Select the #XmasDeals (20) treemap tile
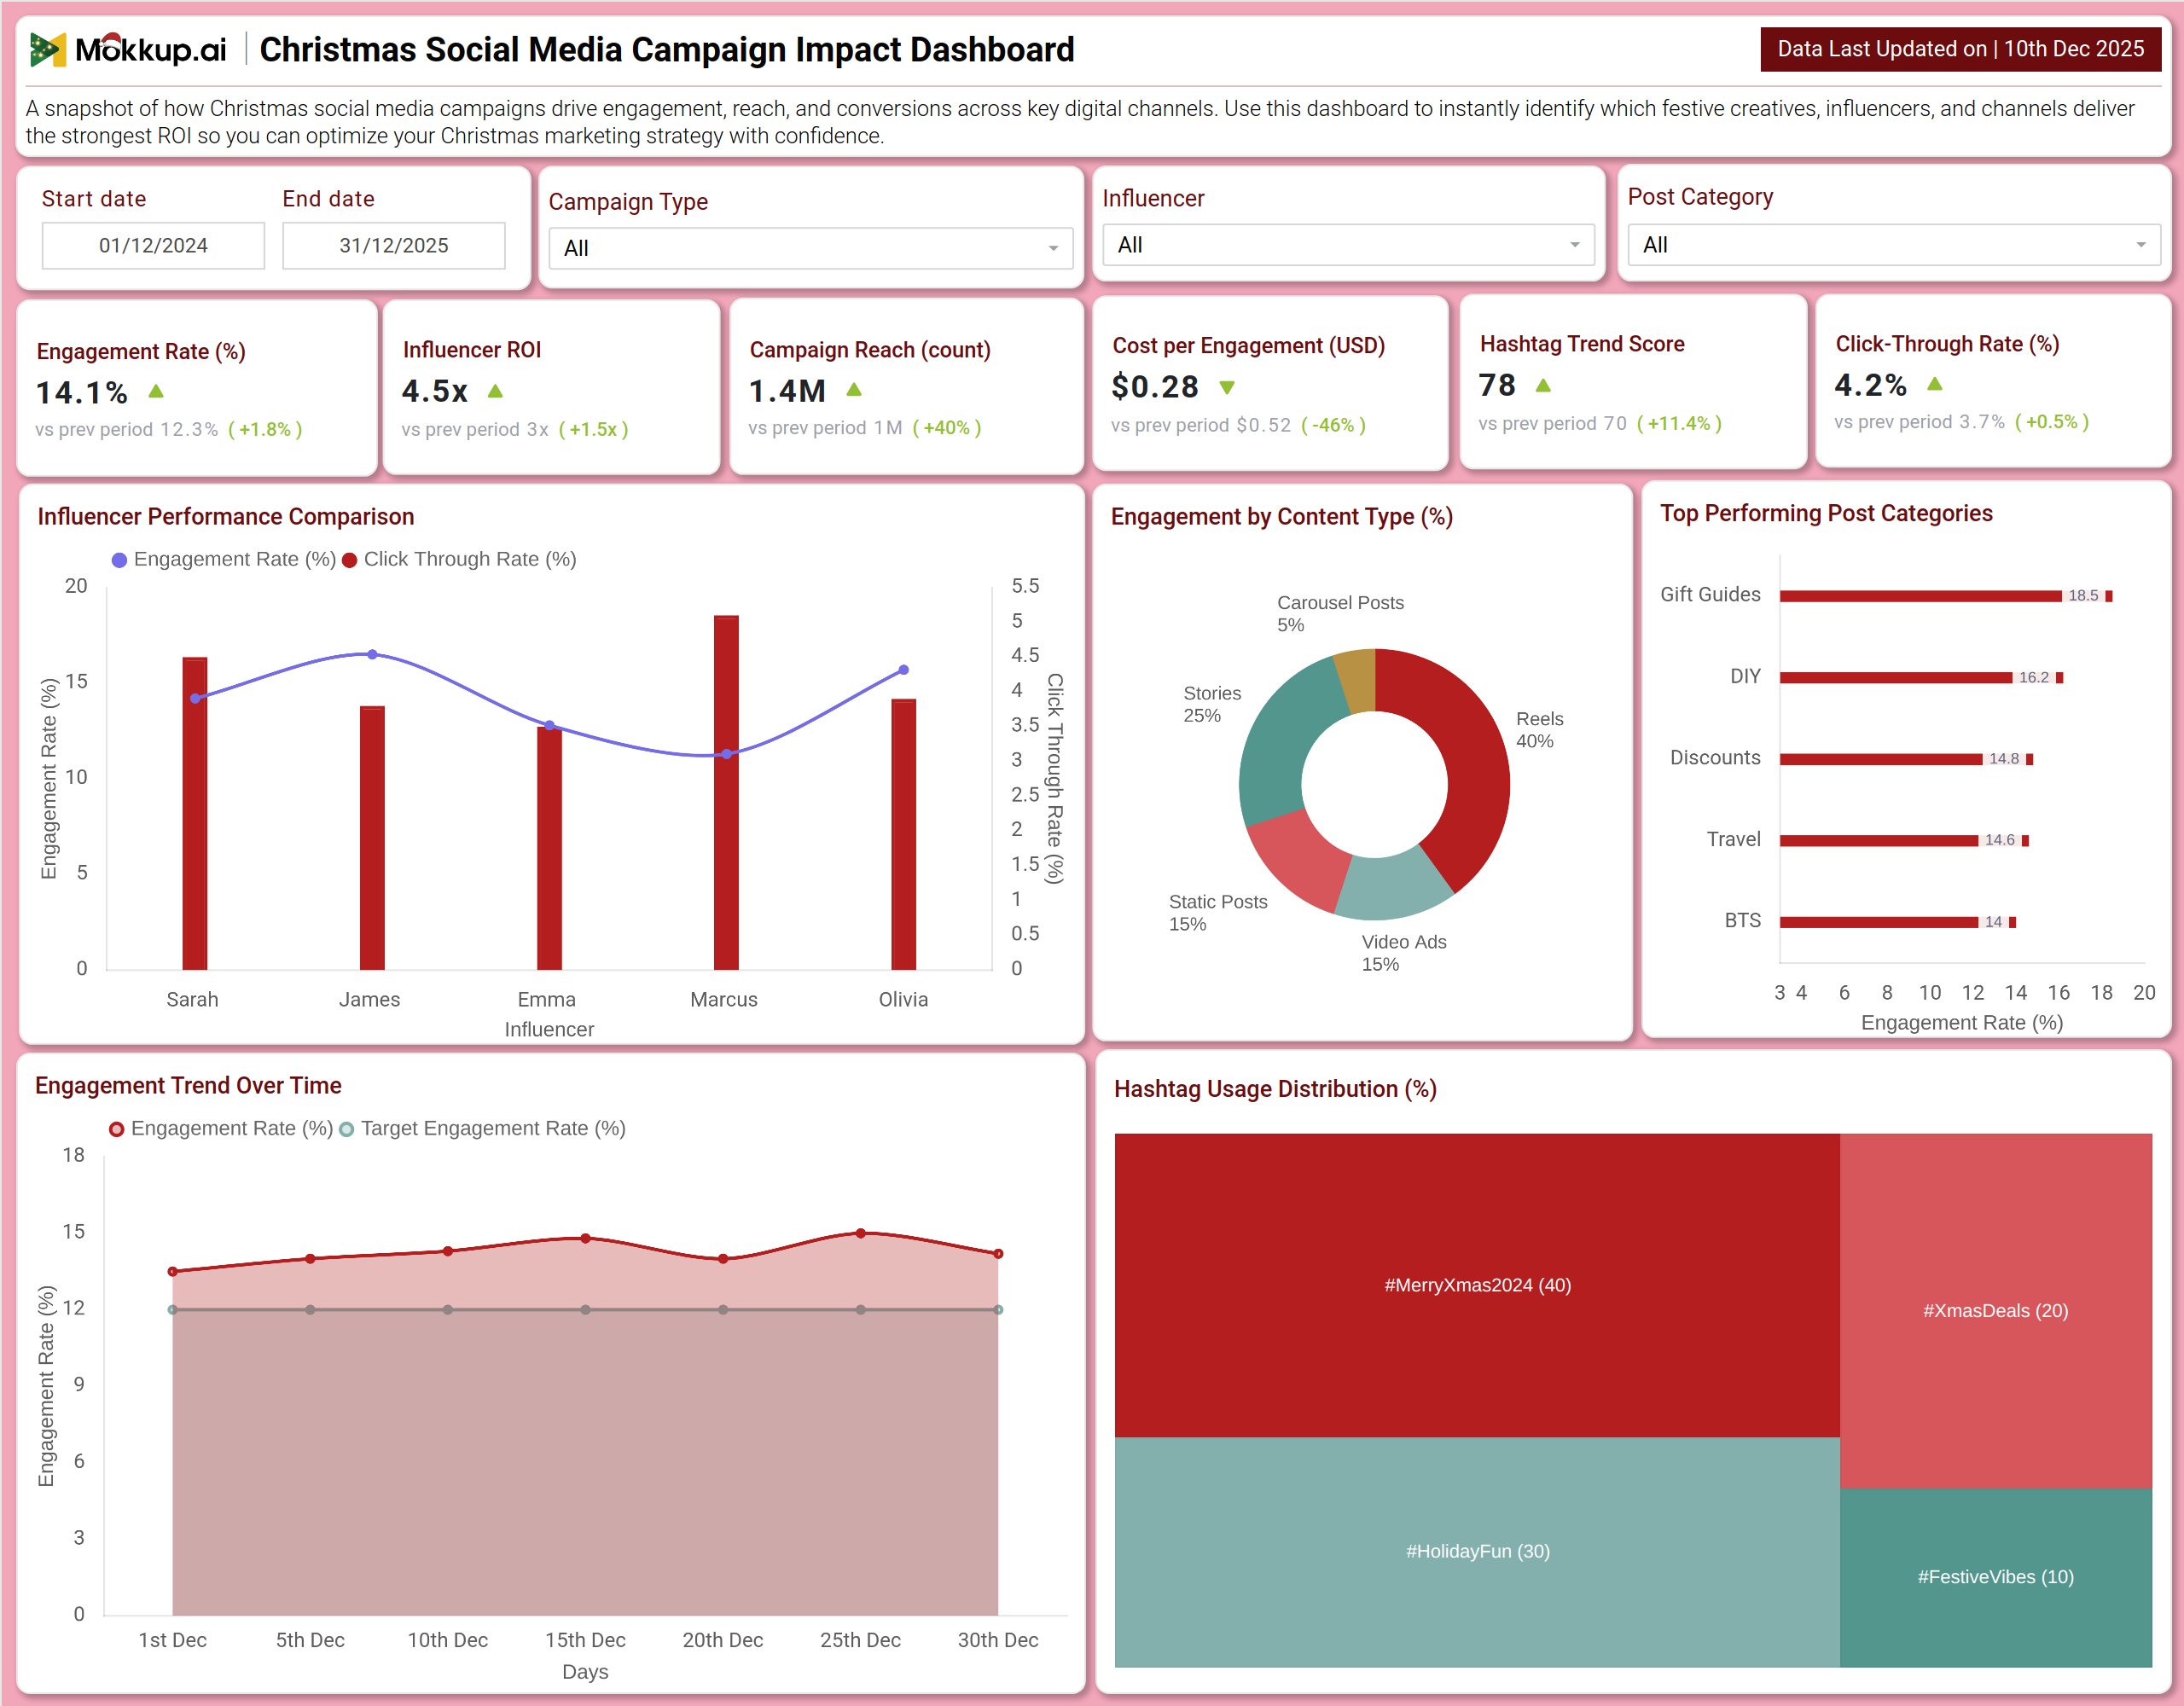2184x1706 pixels. (1996, 1310)
